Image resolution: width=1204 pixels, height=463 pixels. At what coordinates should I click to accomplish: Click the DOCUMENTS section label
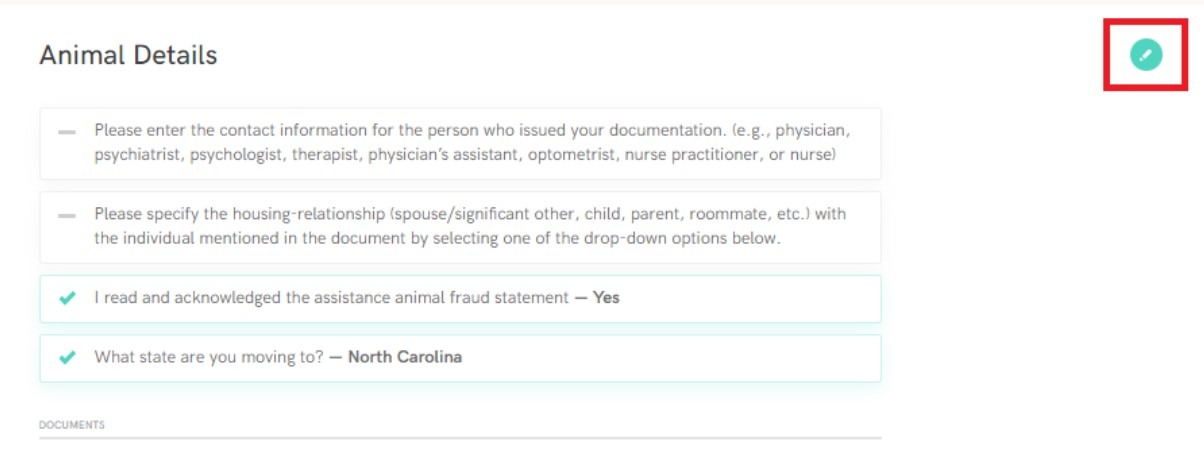(72, 425)
